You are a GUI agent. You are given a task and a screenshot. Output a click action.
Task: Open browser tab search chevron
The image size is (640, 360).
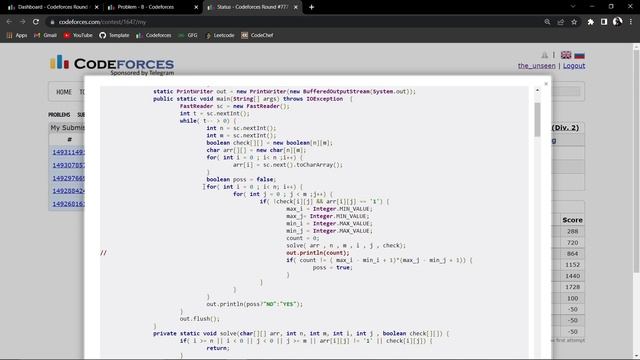point(573,7)
